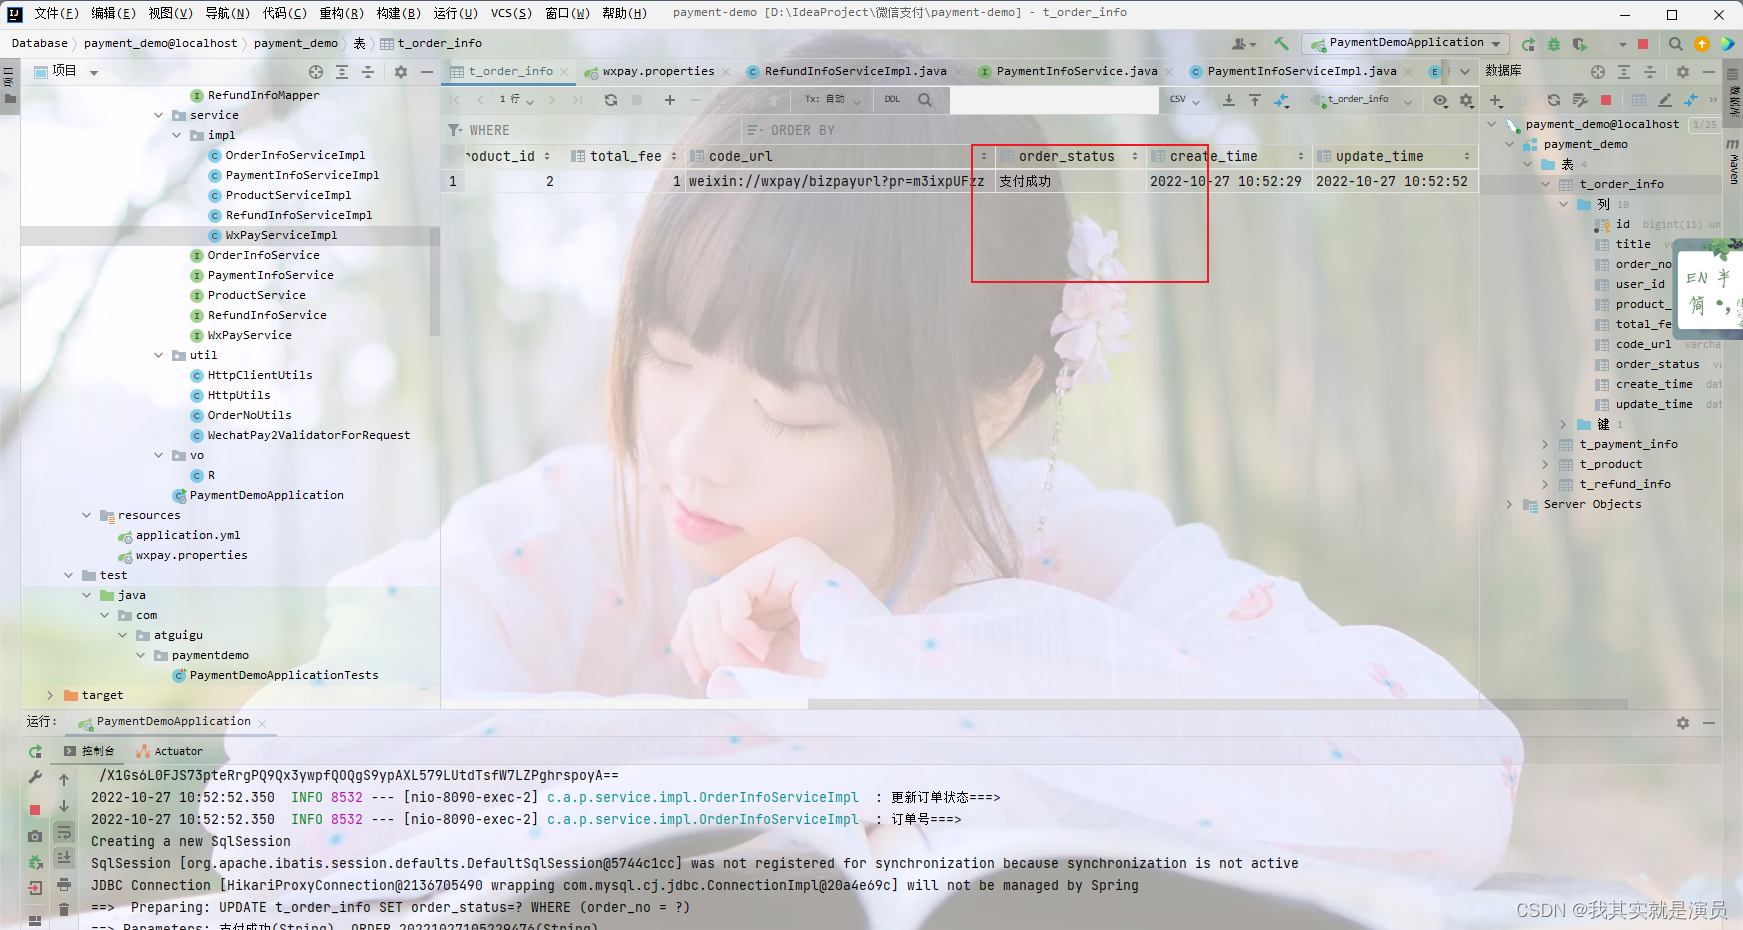Sort by the total_fee column header
This screenshot has height=930, width=1743.
625,156
